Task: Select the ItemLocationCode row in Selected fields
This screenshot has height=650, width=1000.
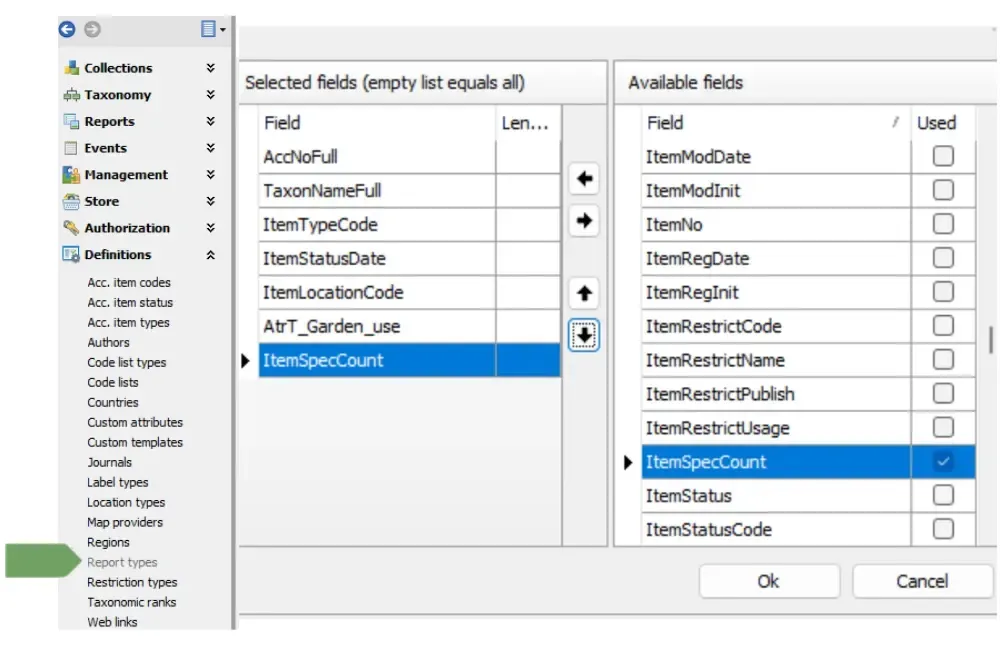Action: [x=409, y=292]
